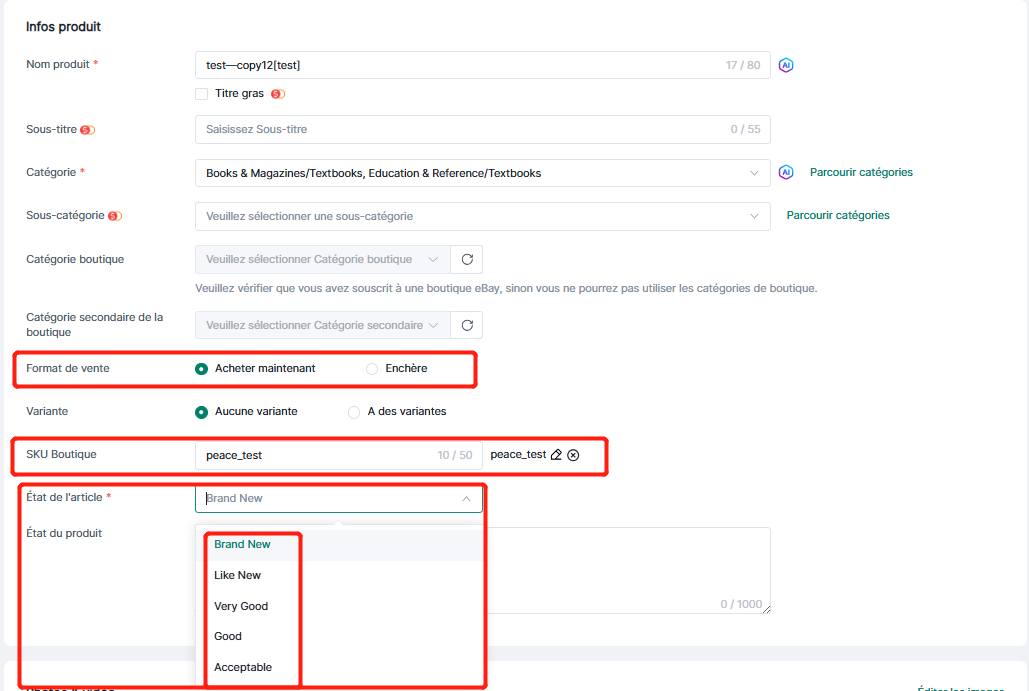Click the AI icon beside the Catégorie field

tap(786, 172)
